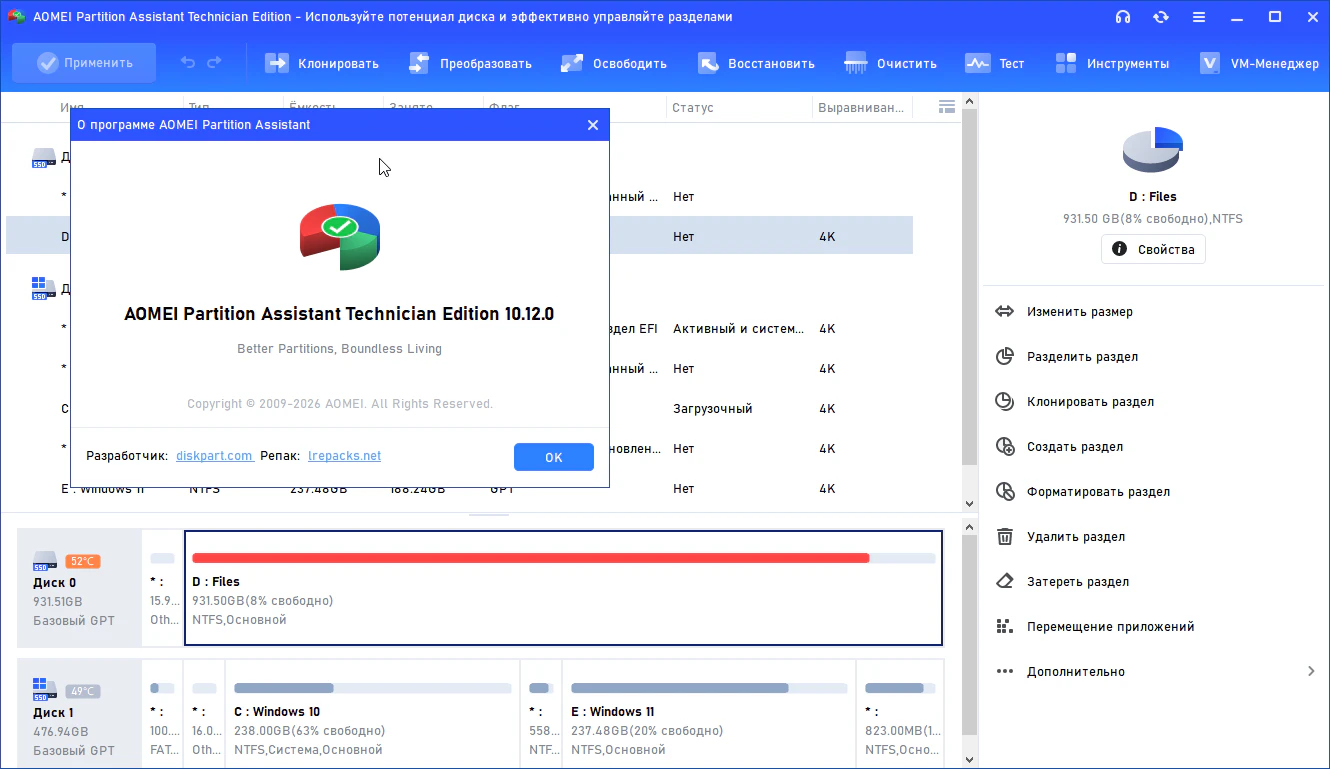Select the 100 MB FAT partition block on Диск 1

tap(163, 714)
